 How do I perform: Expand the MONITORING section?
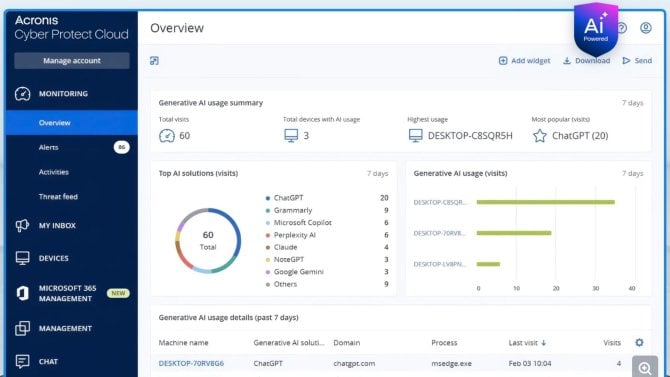point(63,94)
